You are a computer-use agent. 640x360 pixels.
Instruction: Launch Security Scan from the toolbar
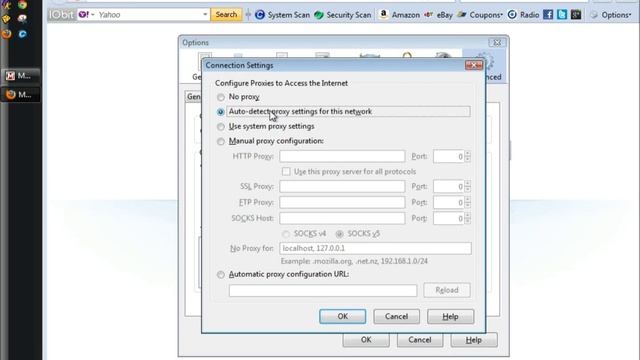point(343,15)
